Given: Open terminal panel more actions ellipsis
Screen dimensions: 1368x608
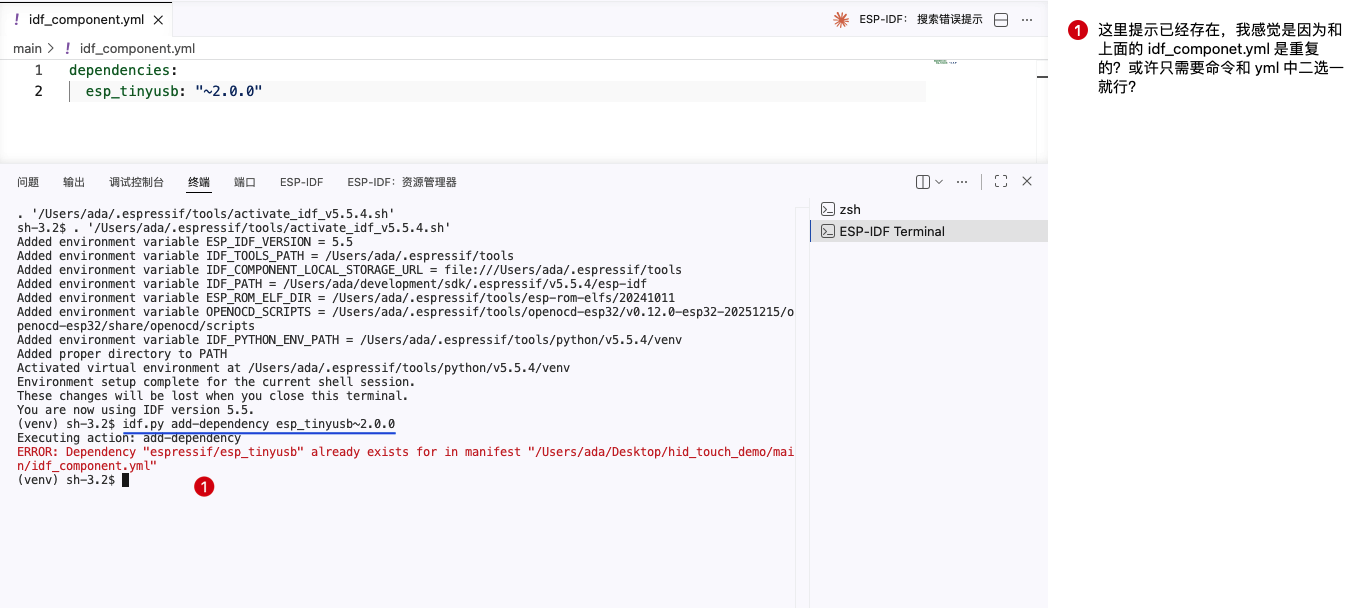Looking at the screenshot, I should point(962,182).
